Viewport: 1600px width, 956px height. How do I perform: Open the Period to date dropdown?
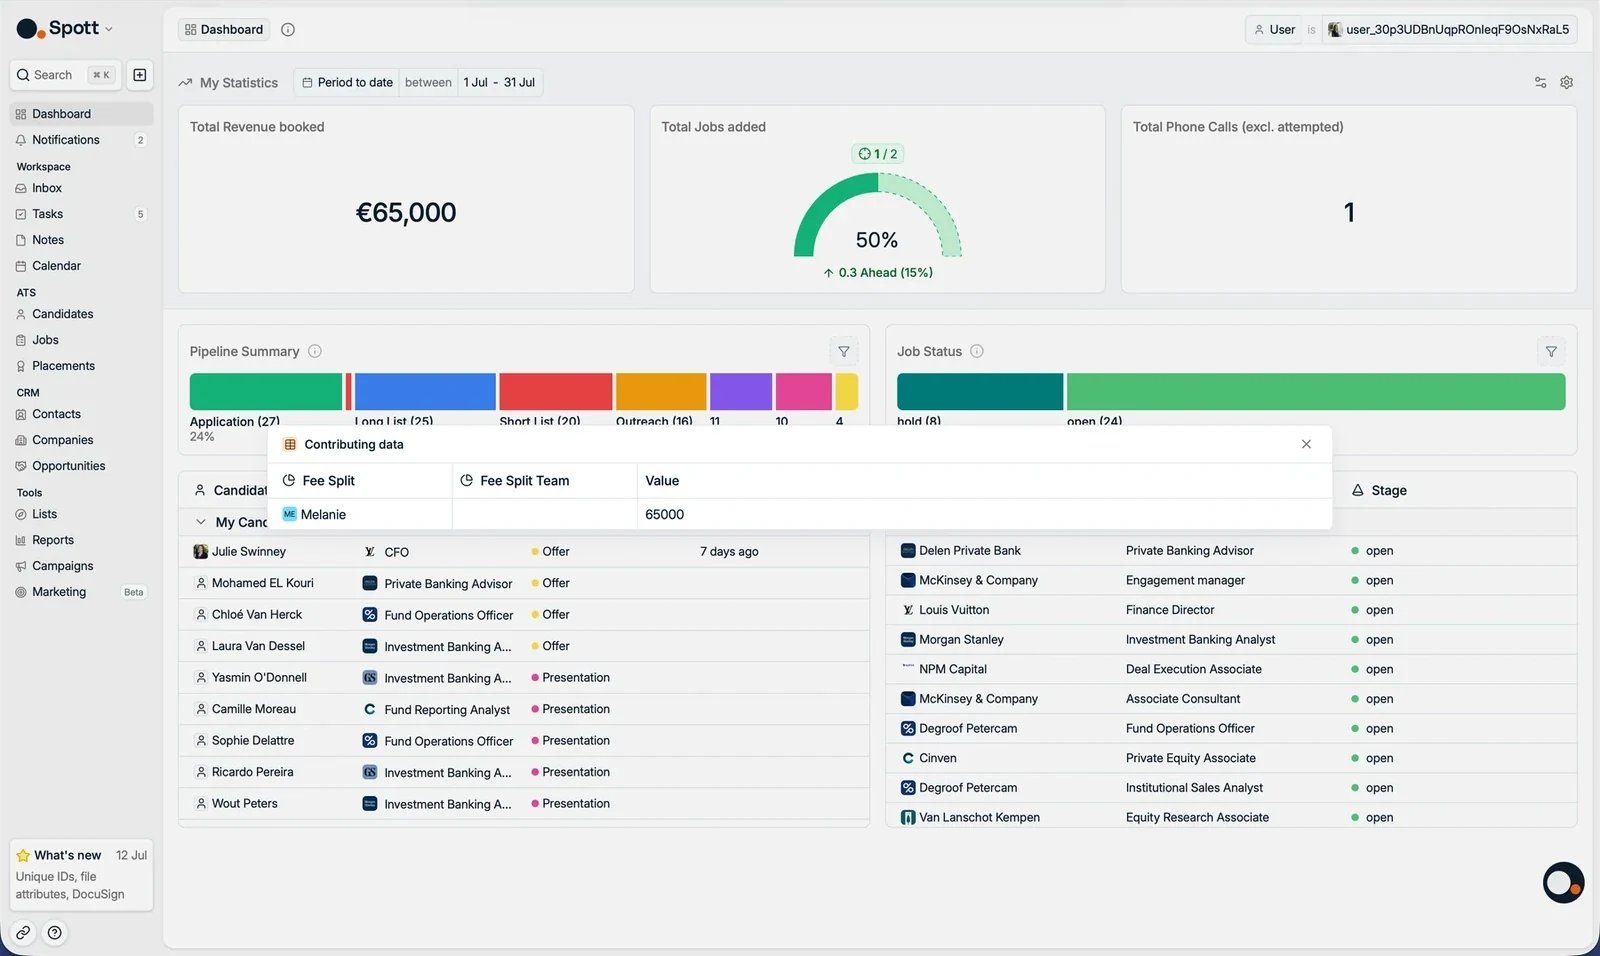tap(347, 83)
